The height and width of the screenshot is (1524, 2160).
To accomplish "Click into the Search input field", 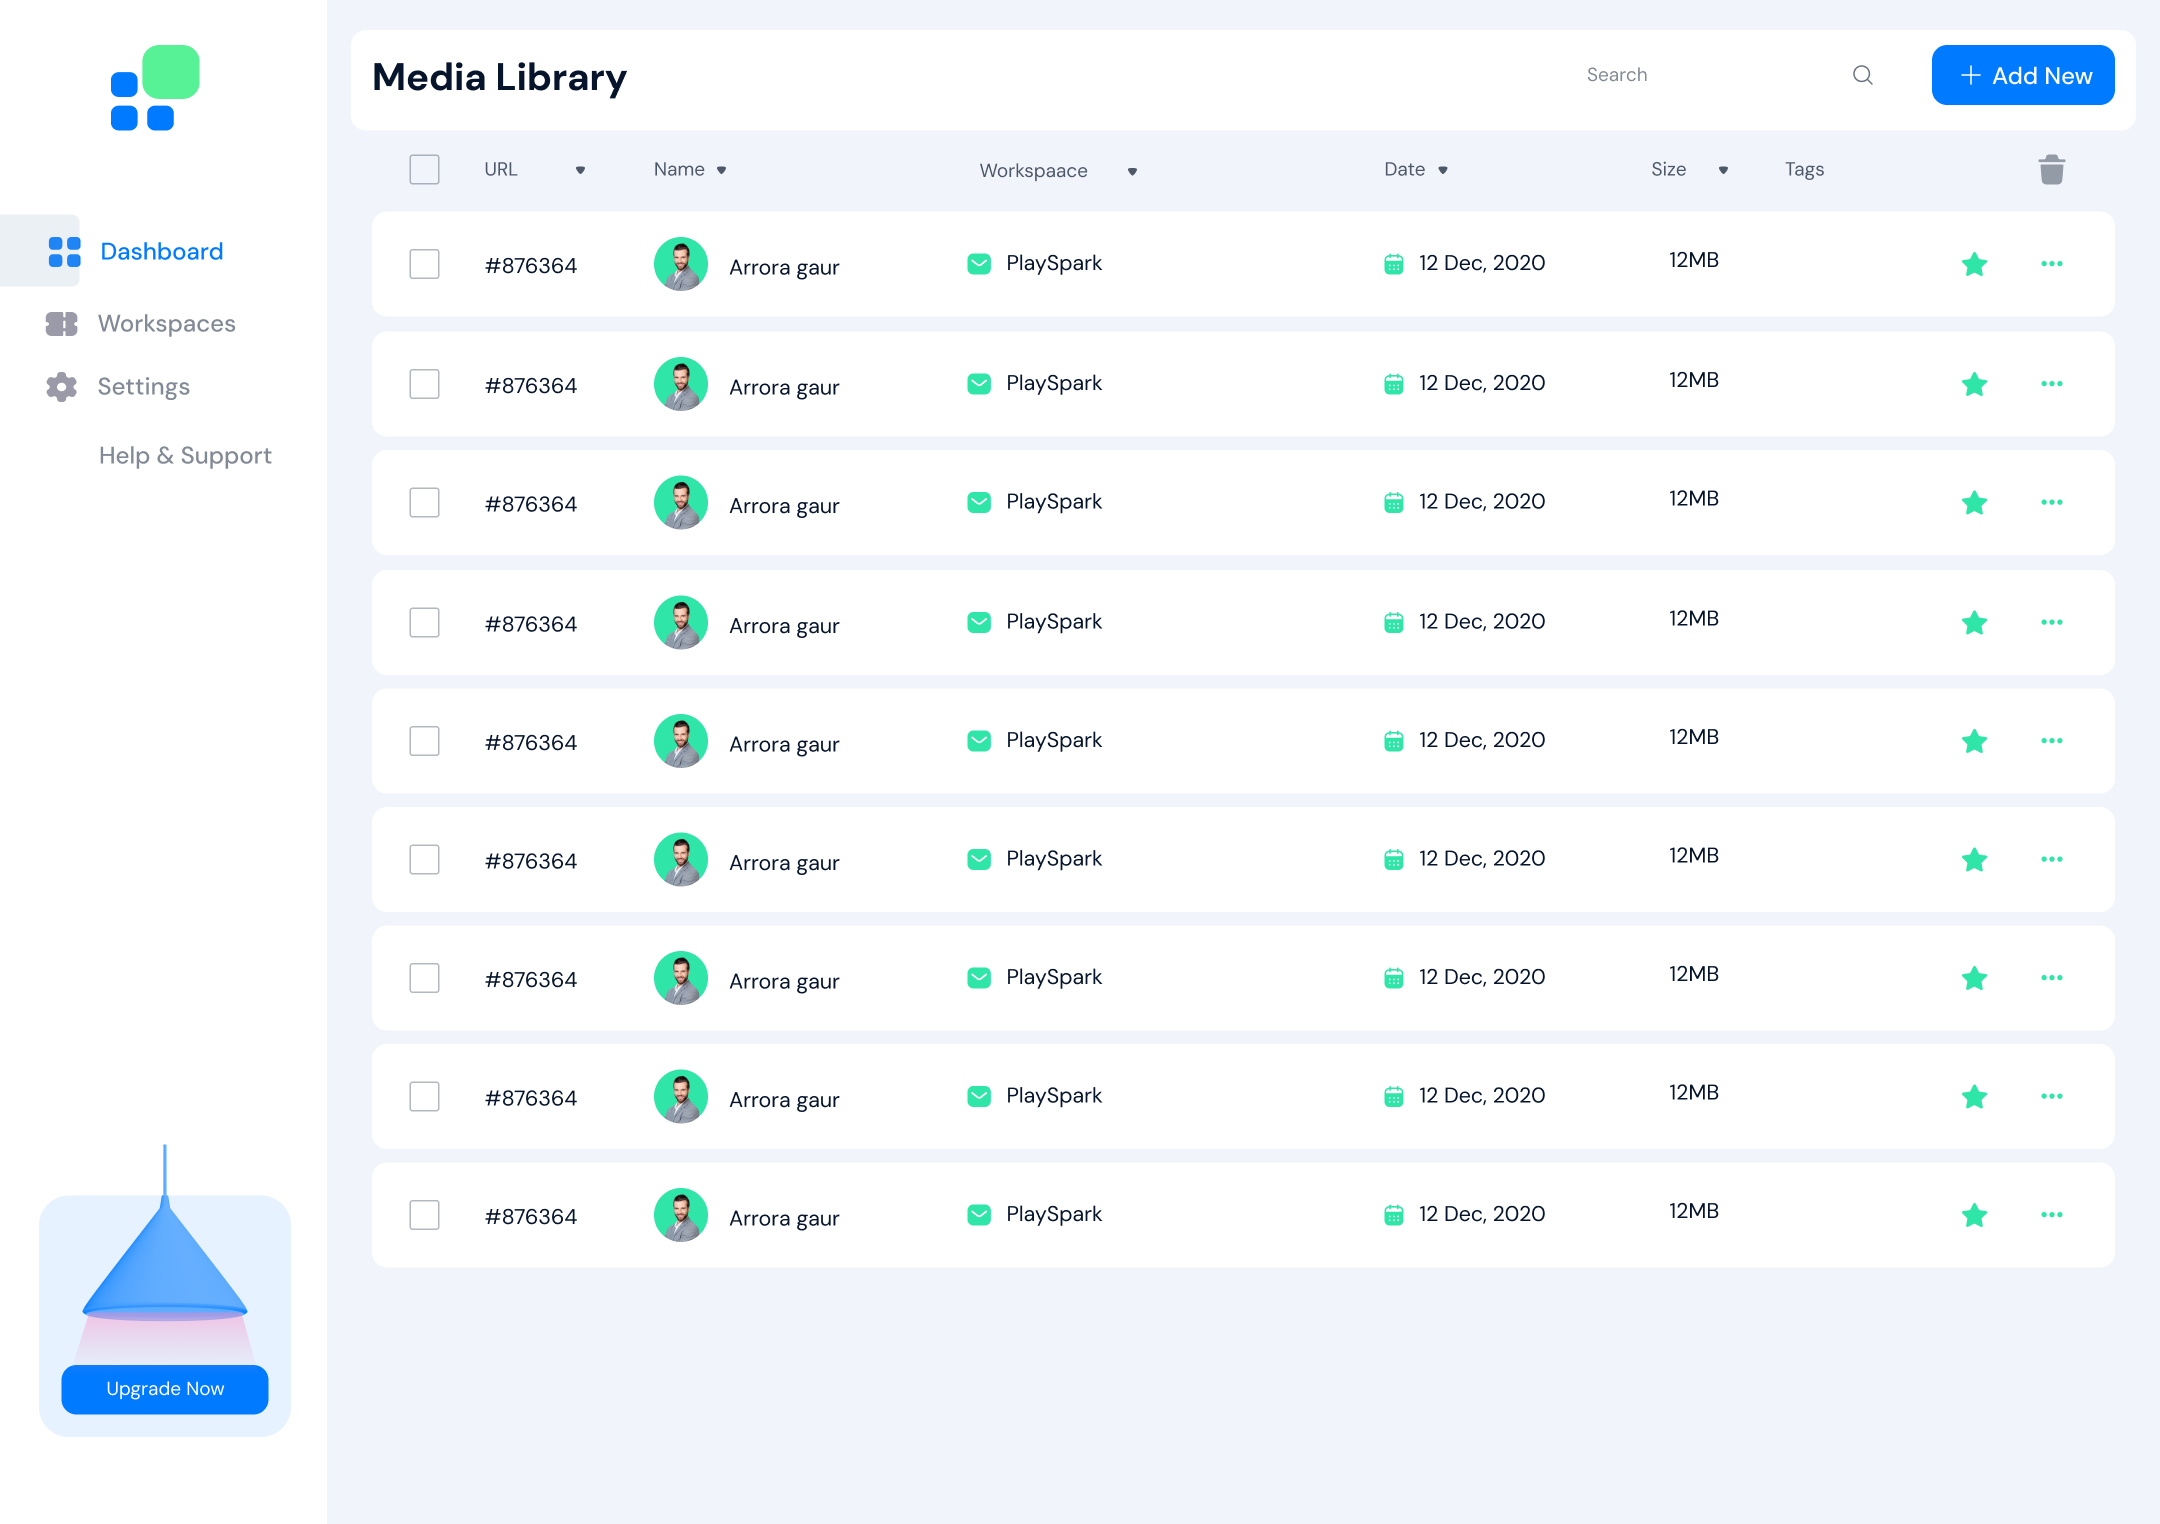I will point(1700,75).
